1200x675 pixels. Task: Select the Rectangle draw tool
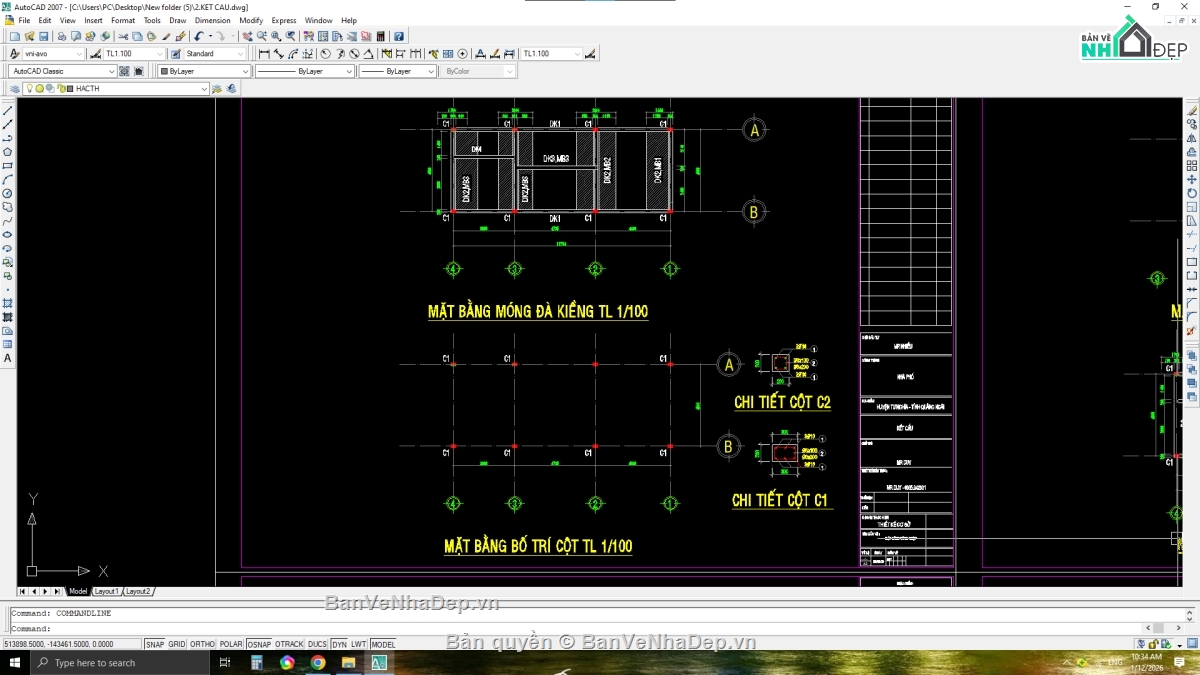[8, 166]
